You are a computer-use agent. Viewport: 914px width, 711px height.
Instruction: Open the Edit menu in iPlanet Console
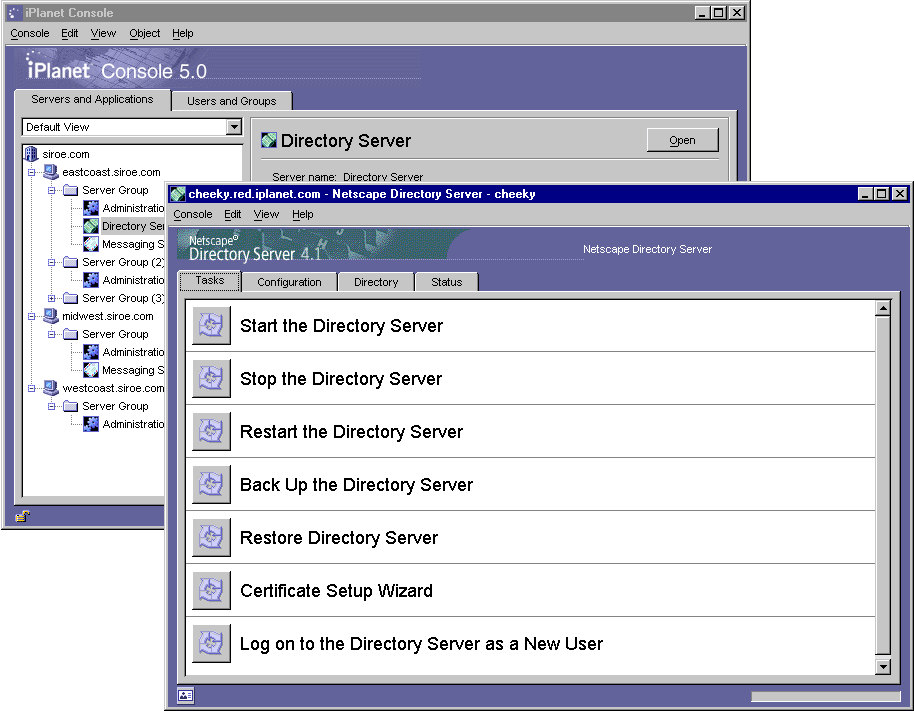coord(69,33)
